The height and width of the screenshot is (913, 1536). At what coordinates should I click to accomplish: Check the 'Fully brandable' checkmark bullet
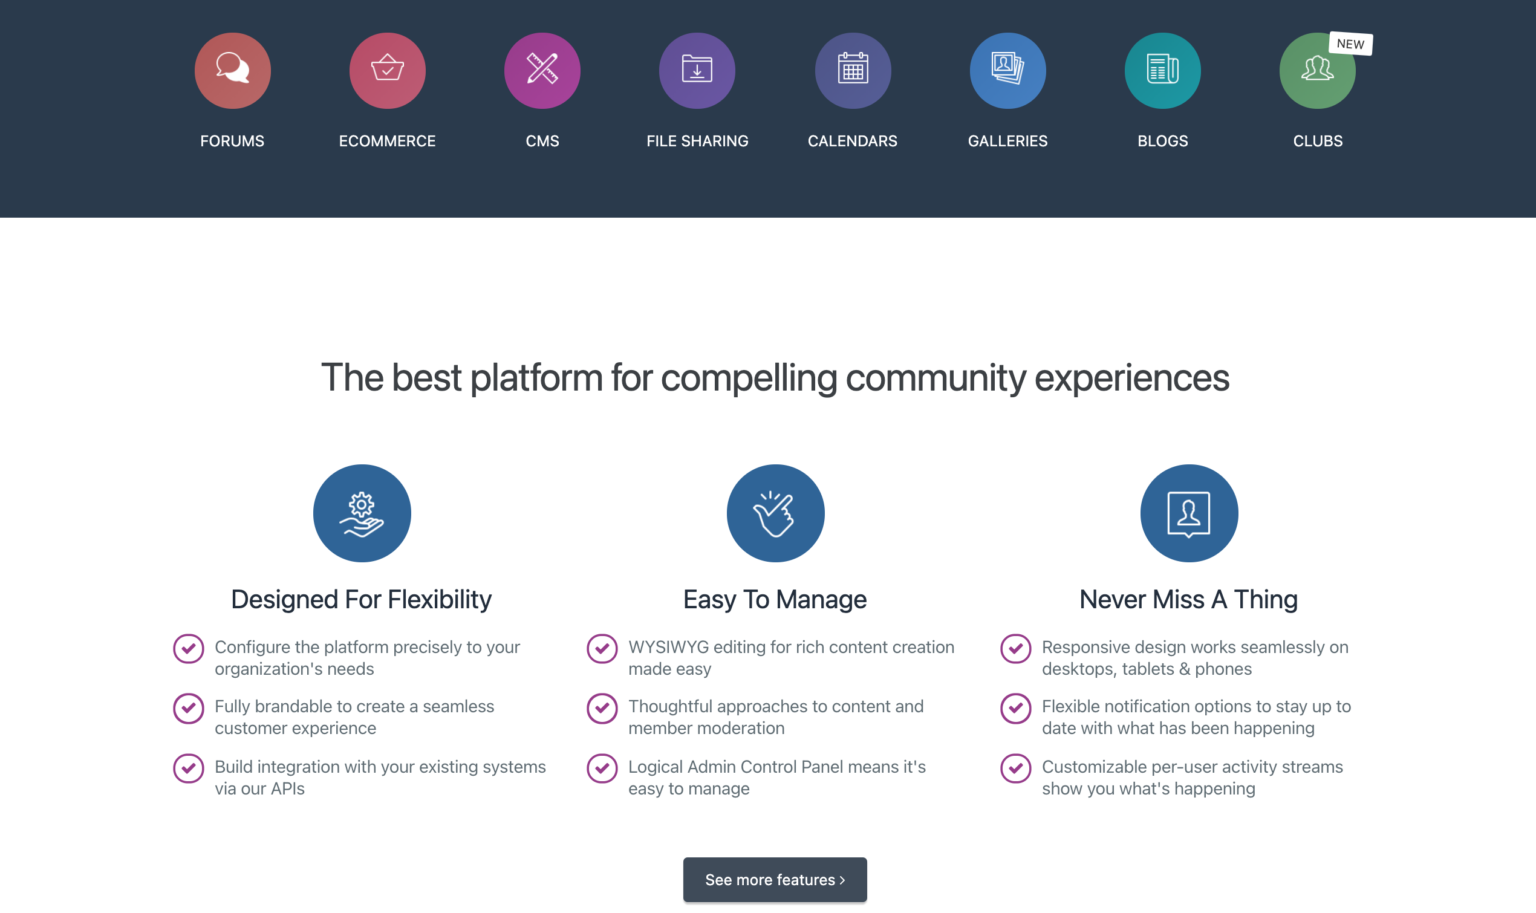(188, 708)
